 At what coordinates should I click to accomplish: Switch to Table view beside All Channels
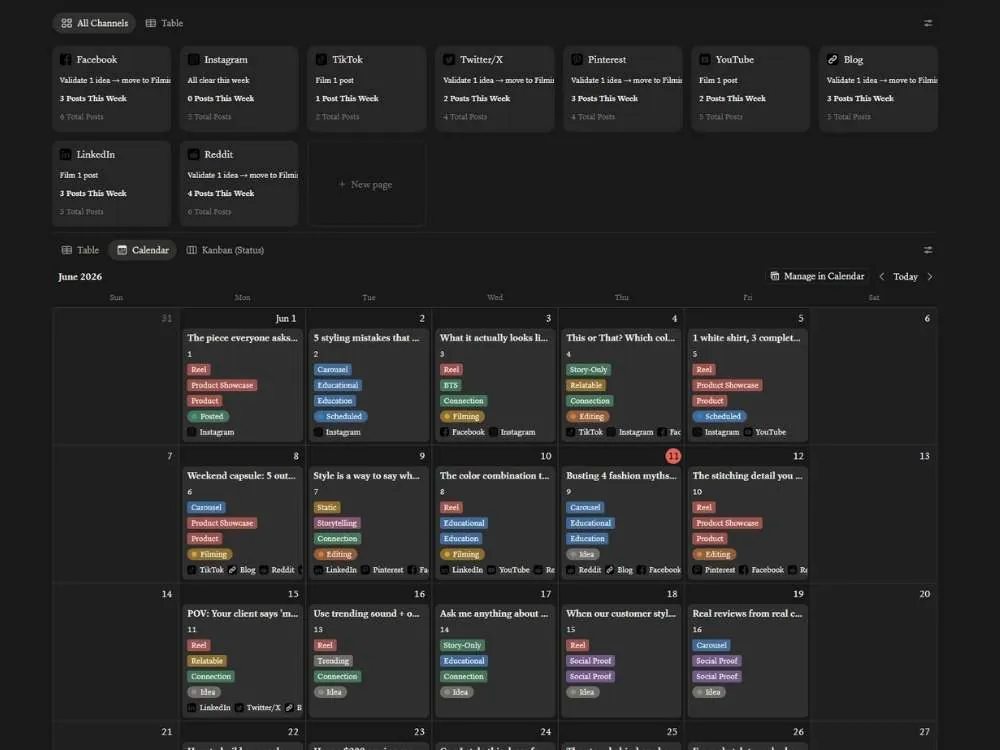[x=165, y=23]
